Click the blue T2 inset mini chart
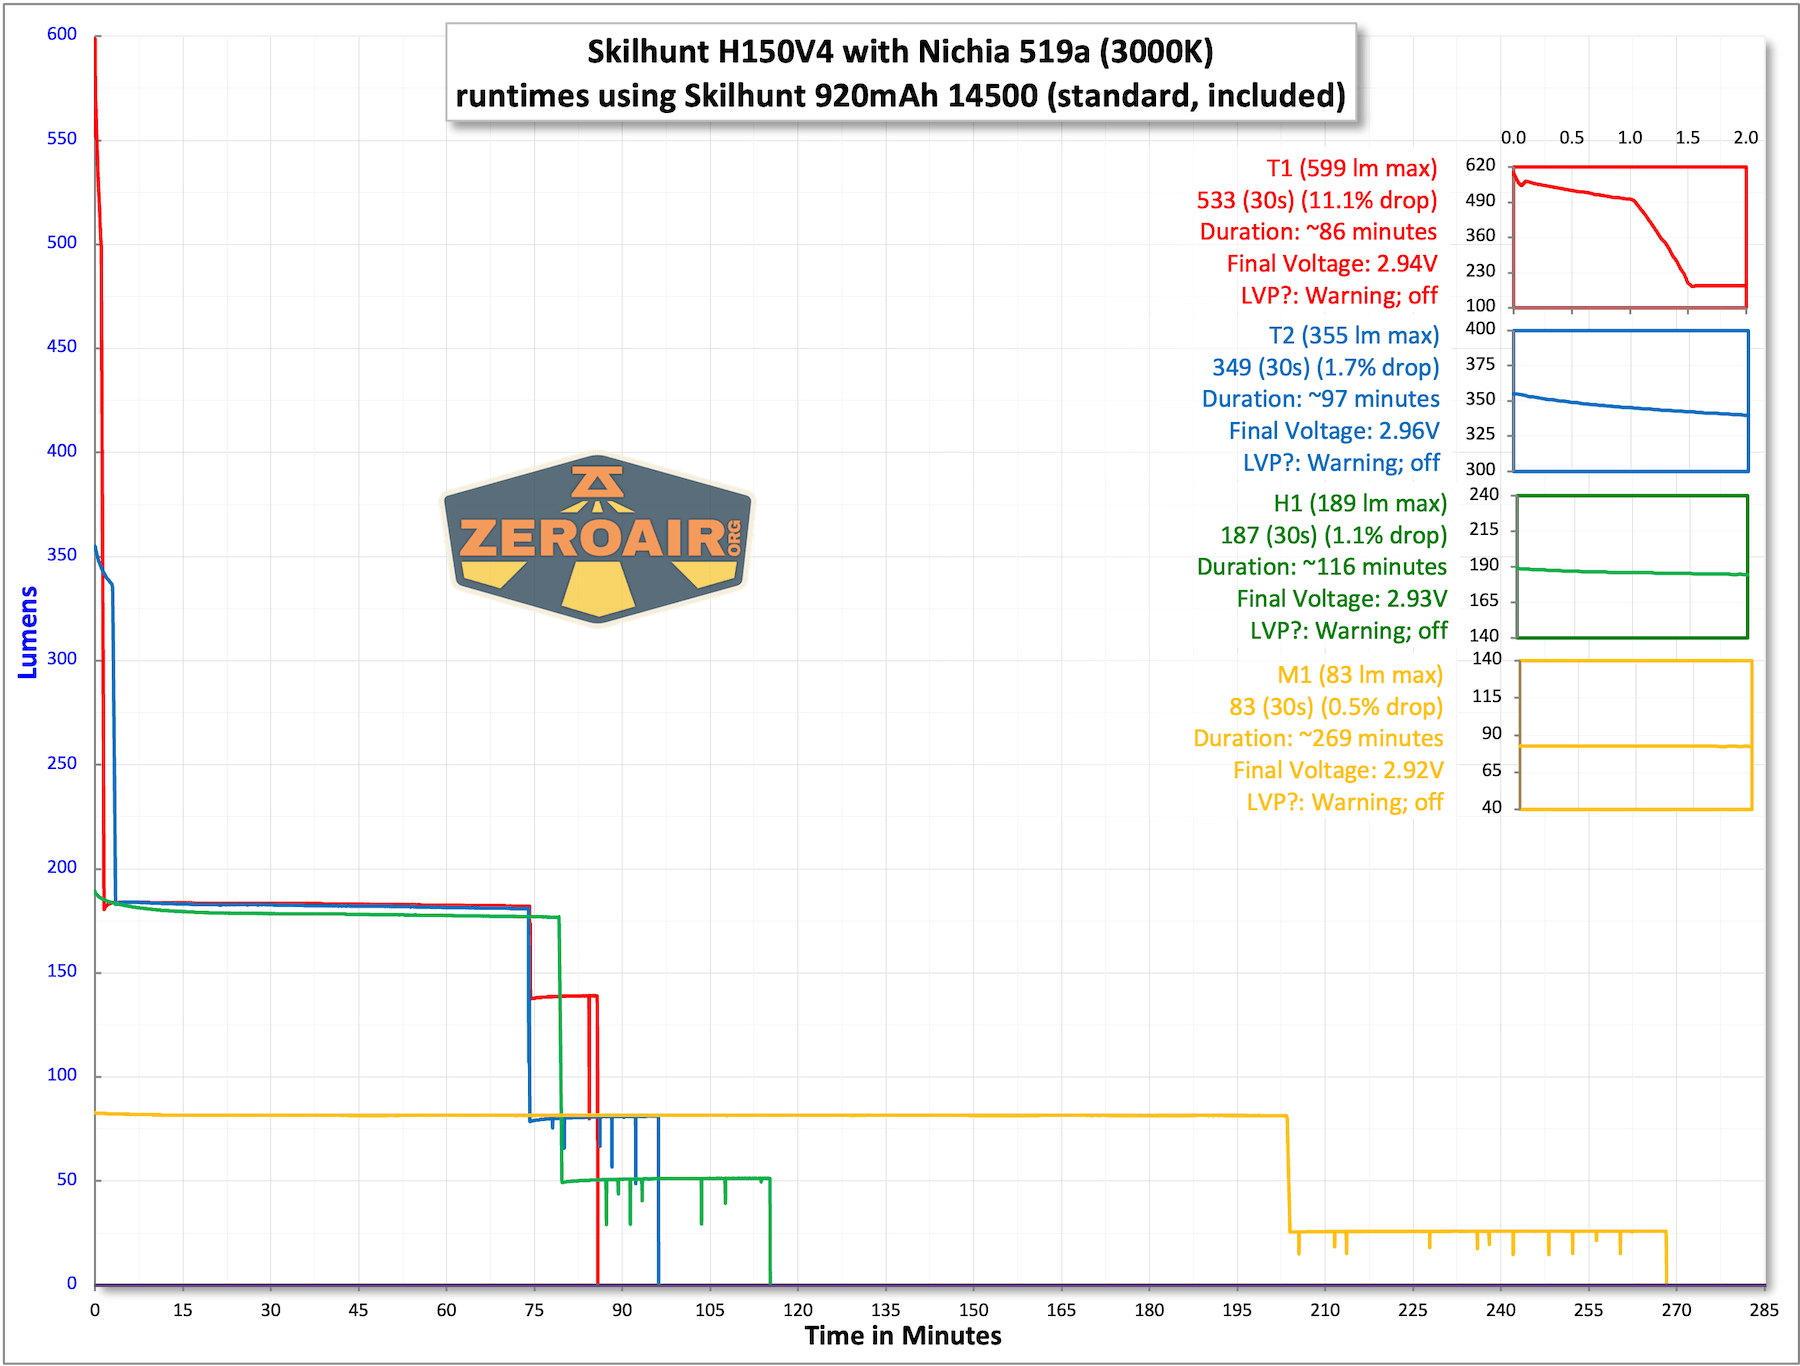The width and height of the screenshot is (1800, 1366). click(x=1631, y=400)
